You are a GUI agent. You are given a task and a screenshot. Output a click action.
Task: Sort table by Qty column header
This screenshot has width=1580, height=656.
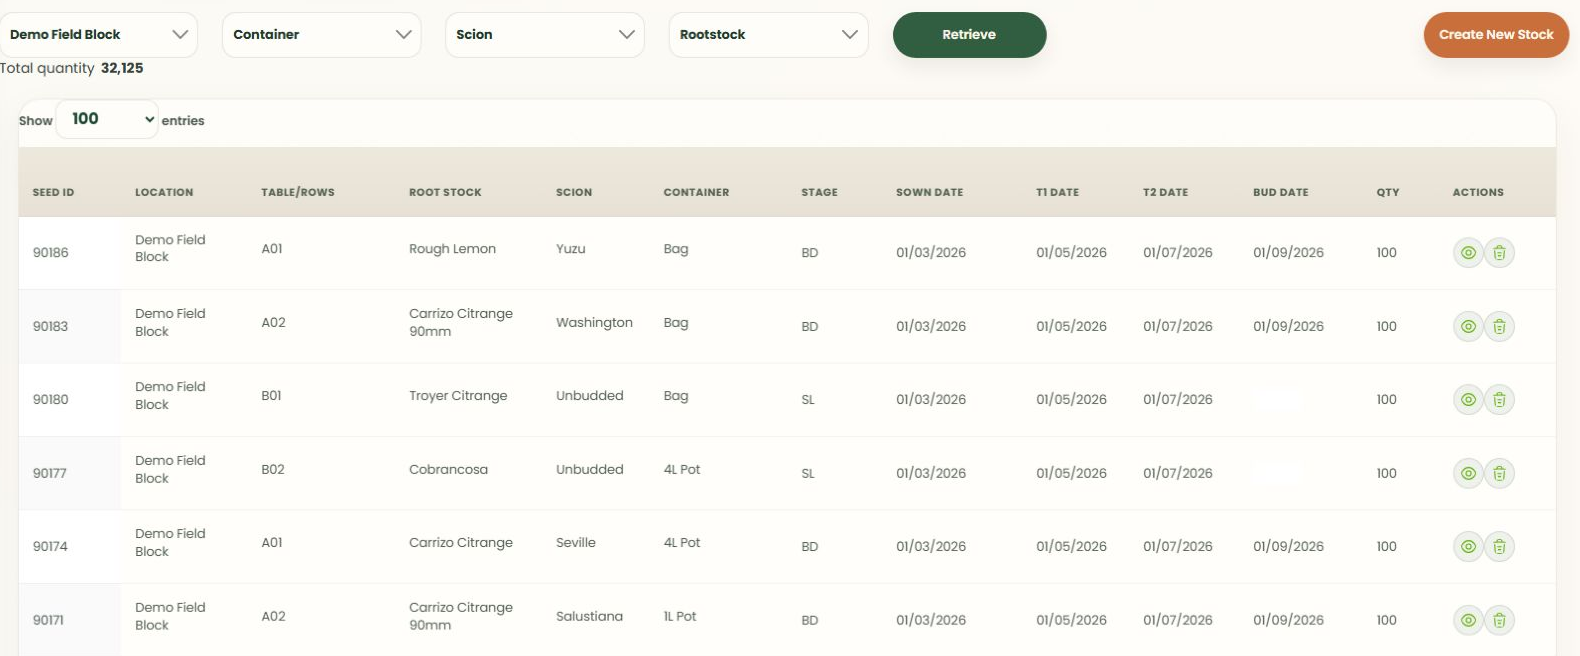click(1387, 192)
